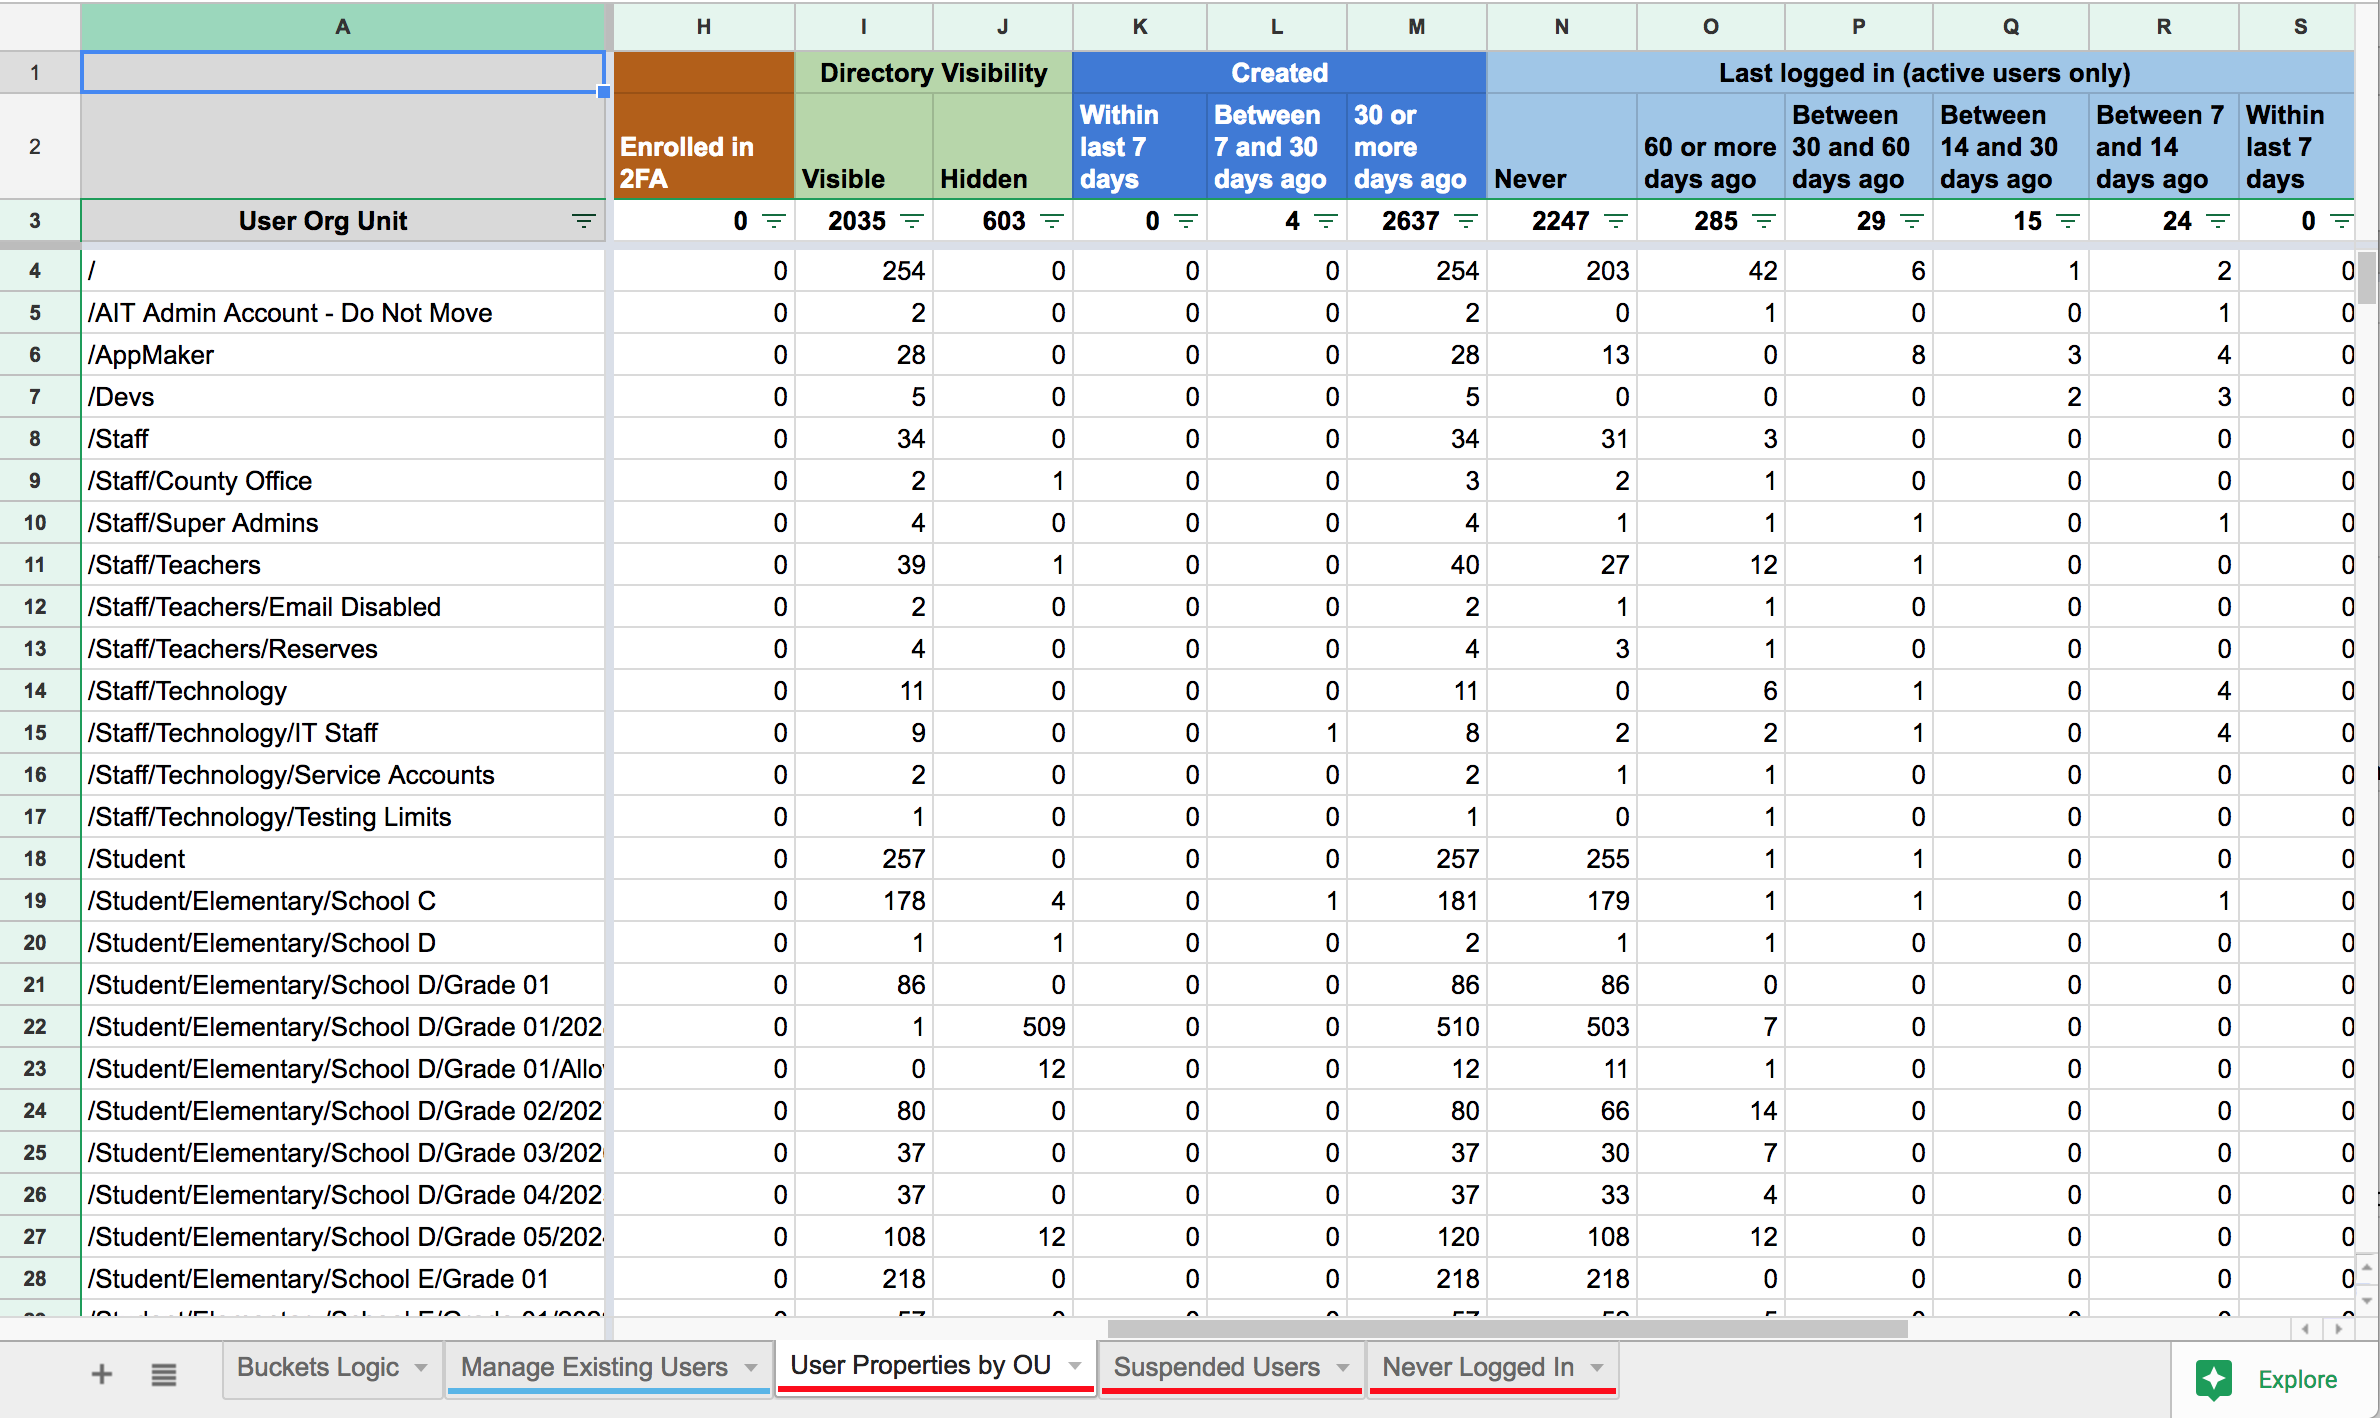Expand Buckets Logic tab dropdown arrow

point(421,1367)
